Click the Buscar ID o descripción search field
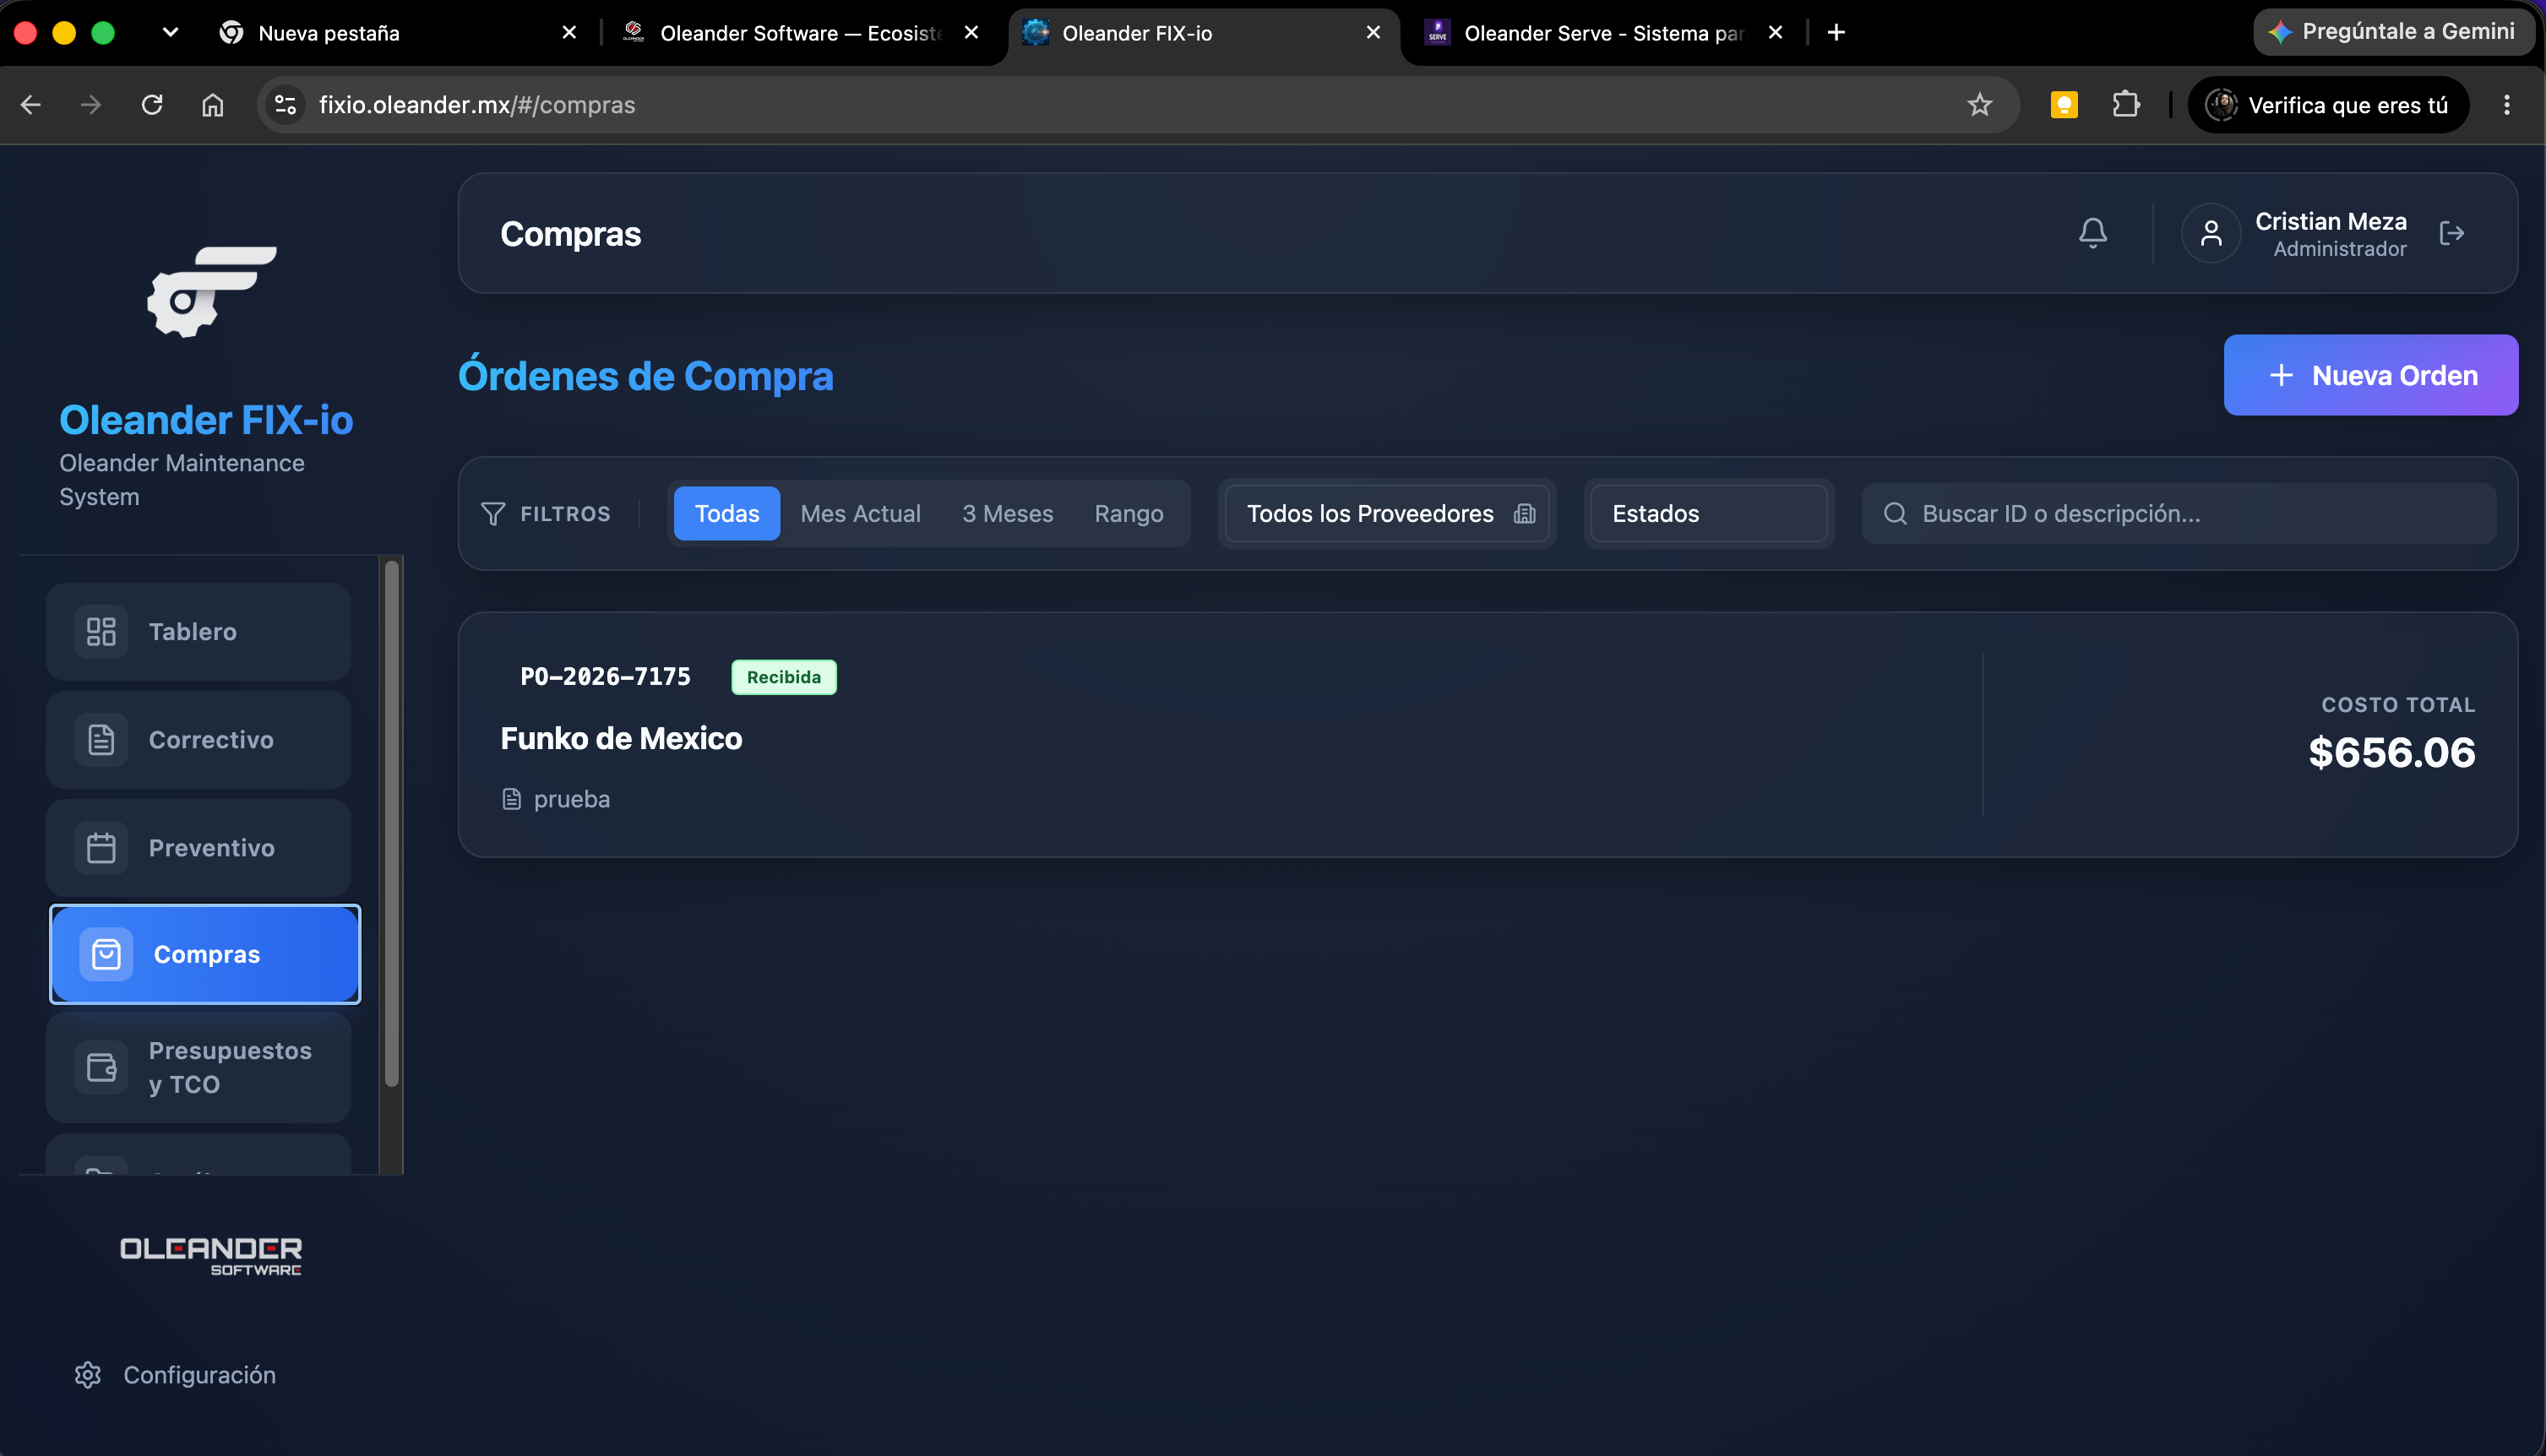2546x1456 pixels. (2179, 513)
